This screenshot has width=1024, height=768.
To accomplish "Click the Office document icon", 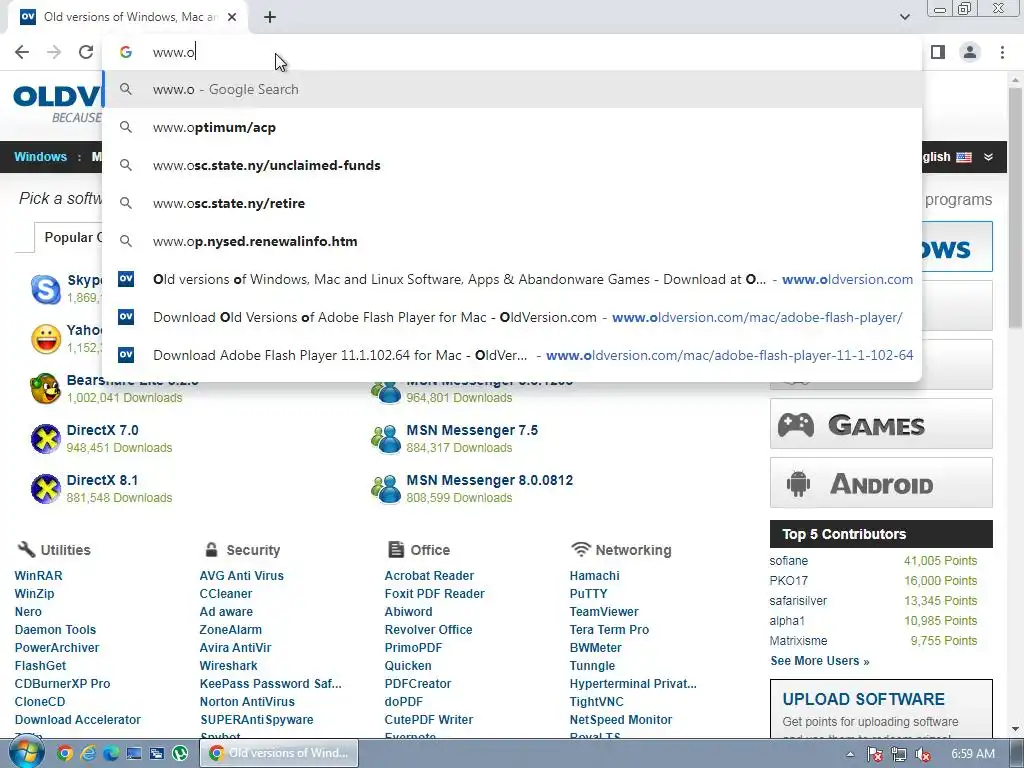I will (396, 549).
